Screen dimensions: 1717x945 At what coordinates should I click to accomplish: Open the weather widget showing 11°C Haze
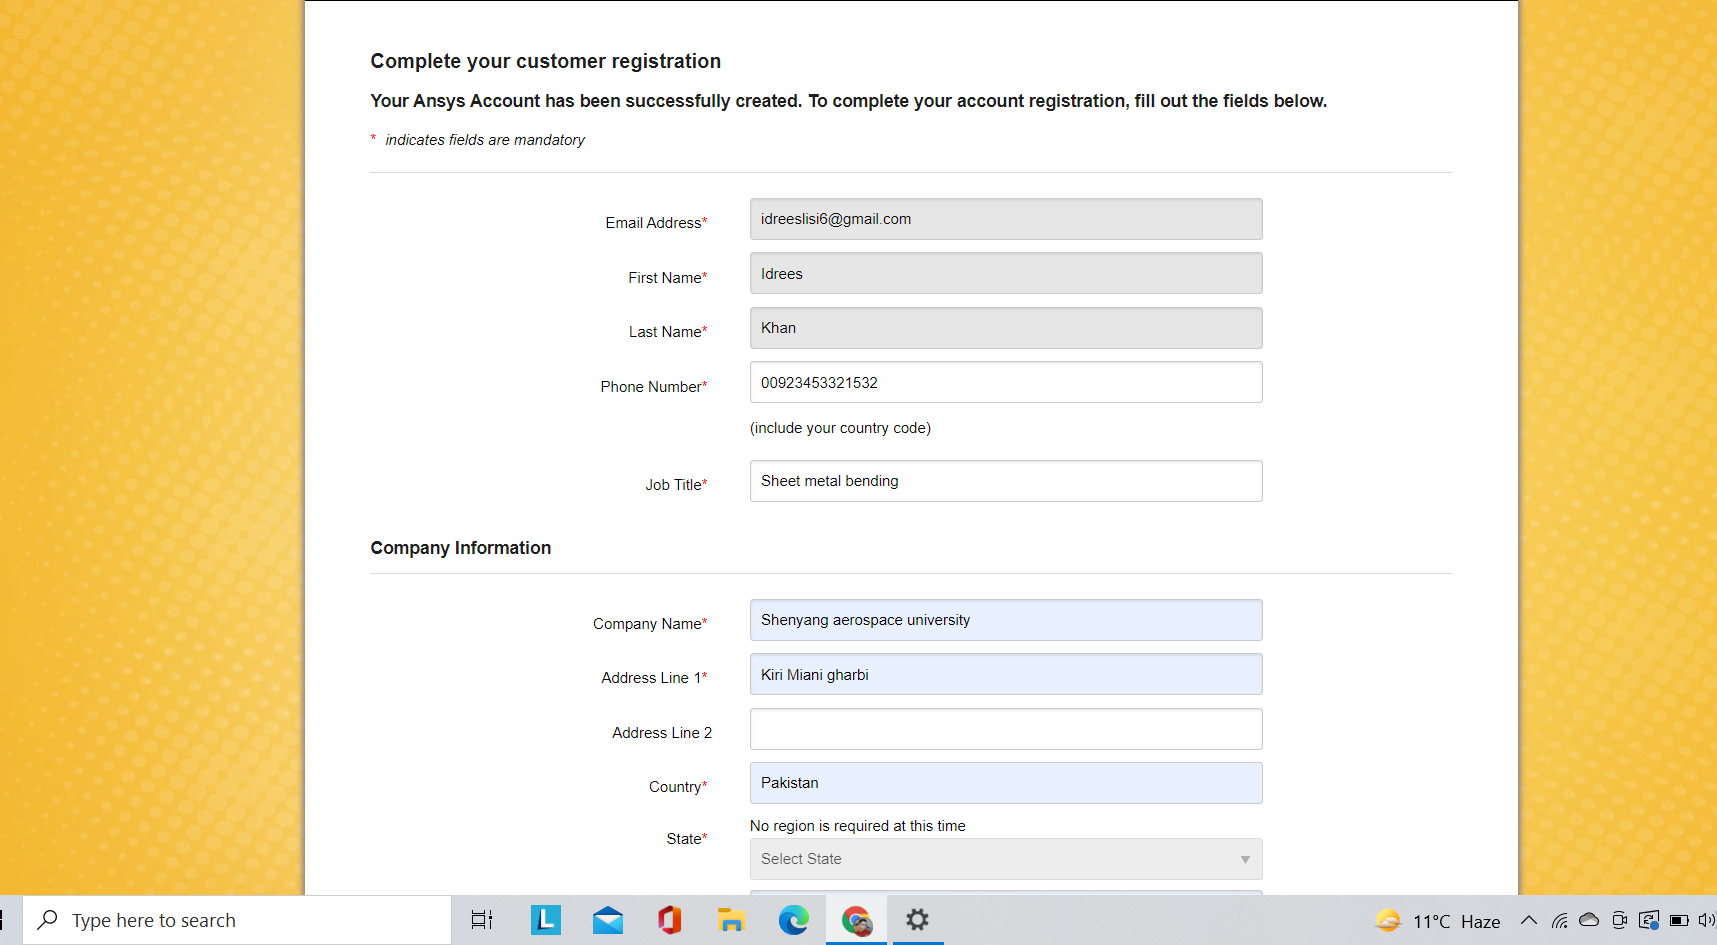(x=1437, y=921)
